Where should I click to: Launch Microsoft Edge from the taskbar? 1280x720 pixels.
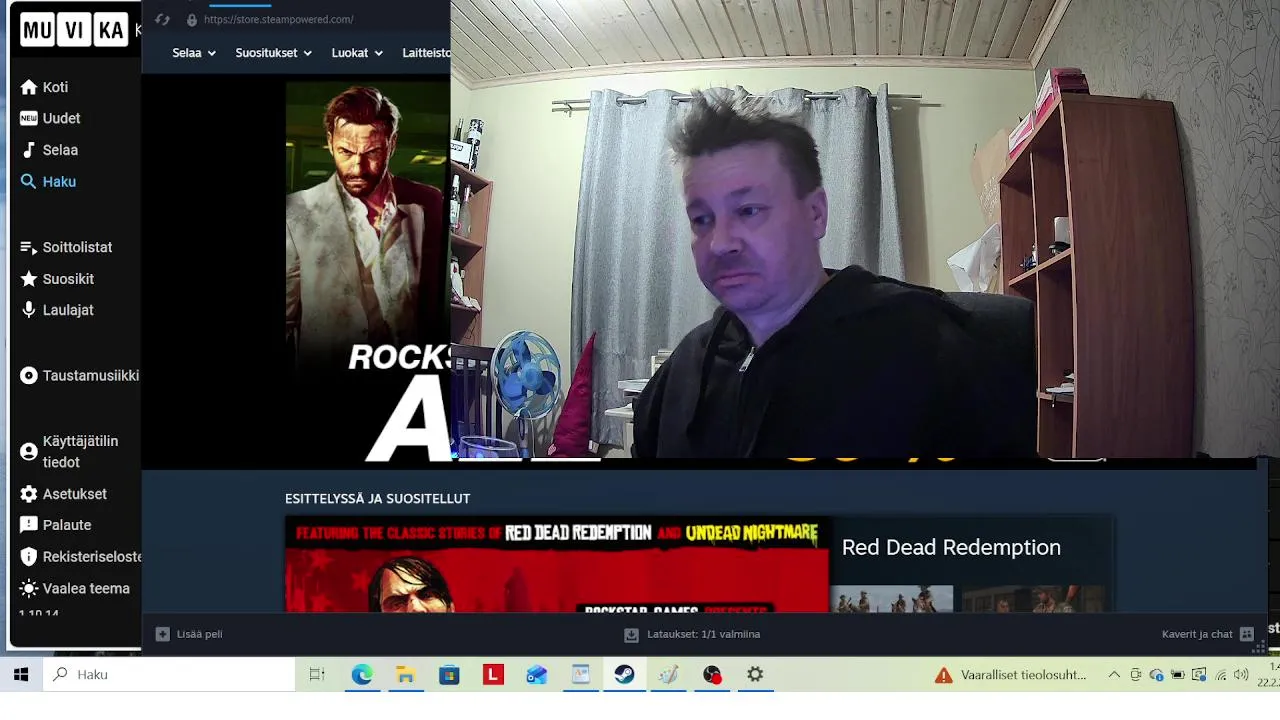[361, 675]
